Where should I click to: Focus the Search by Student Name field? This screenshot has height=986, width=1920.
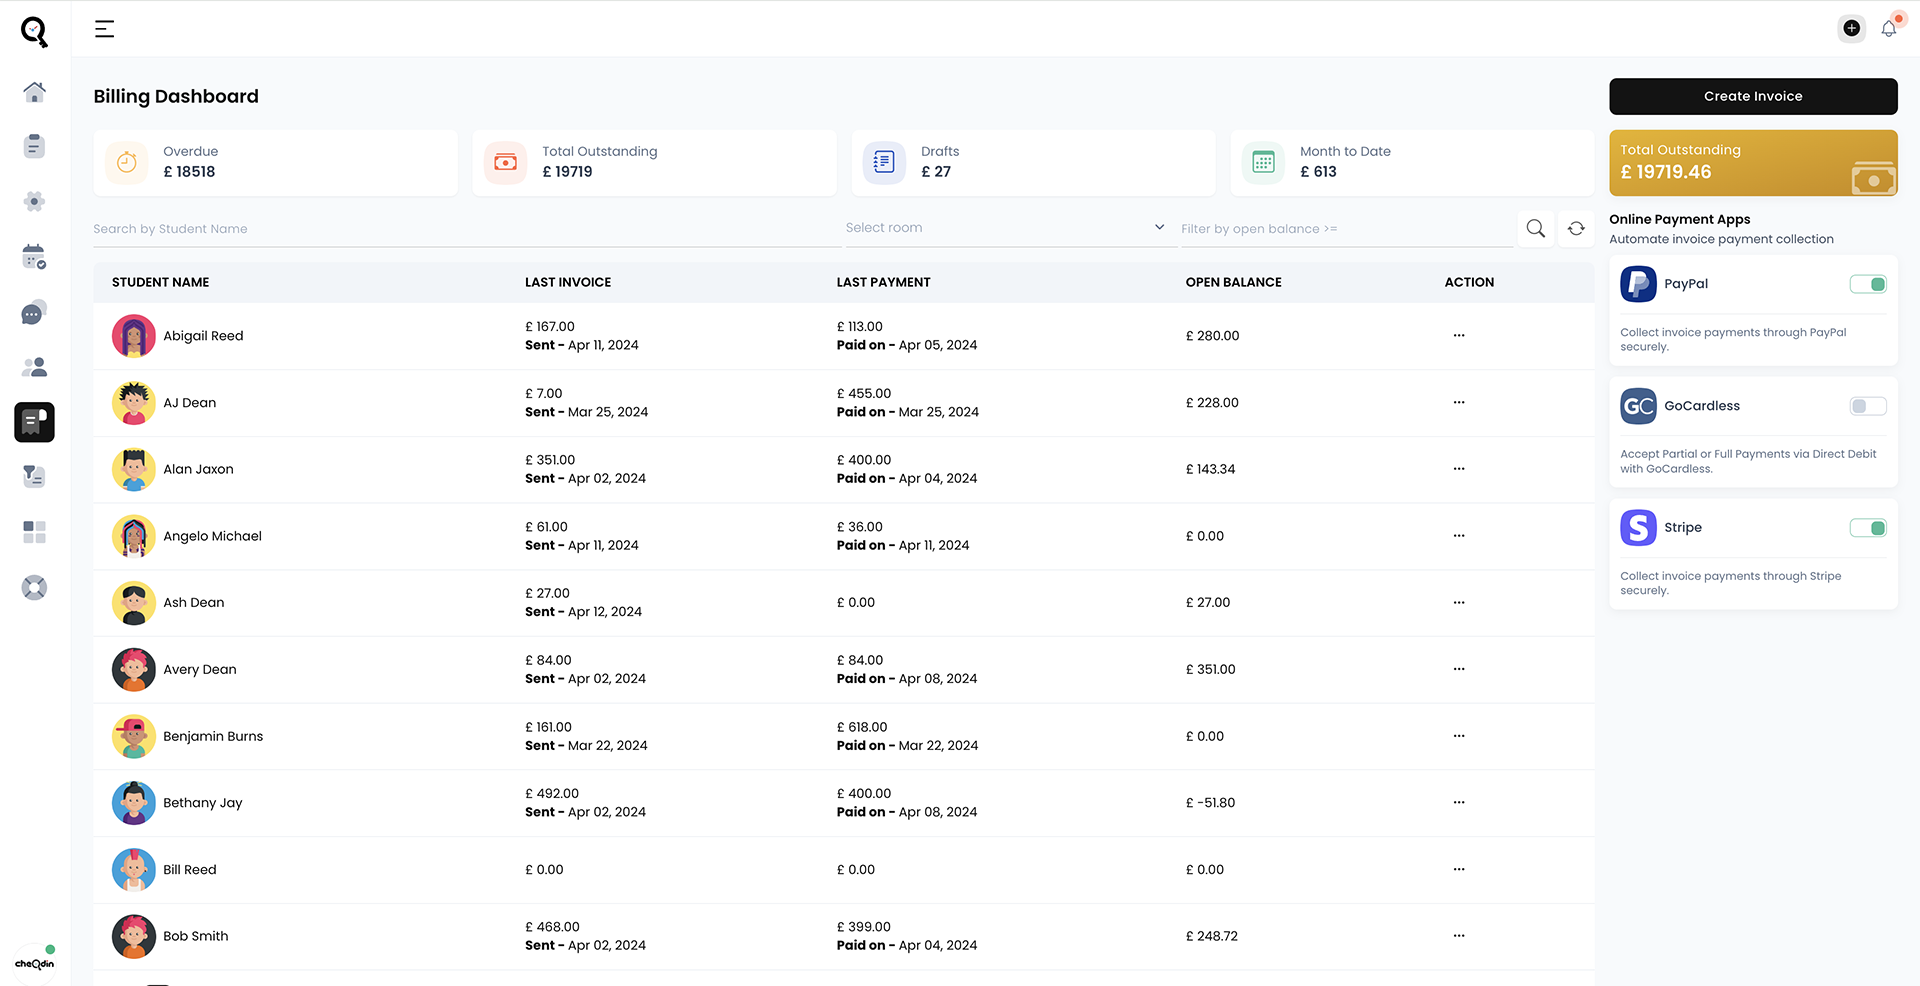click(467, 229)
